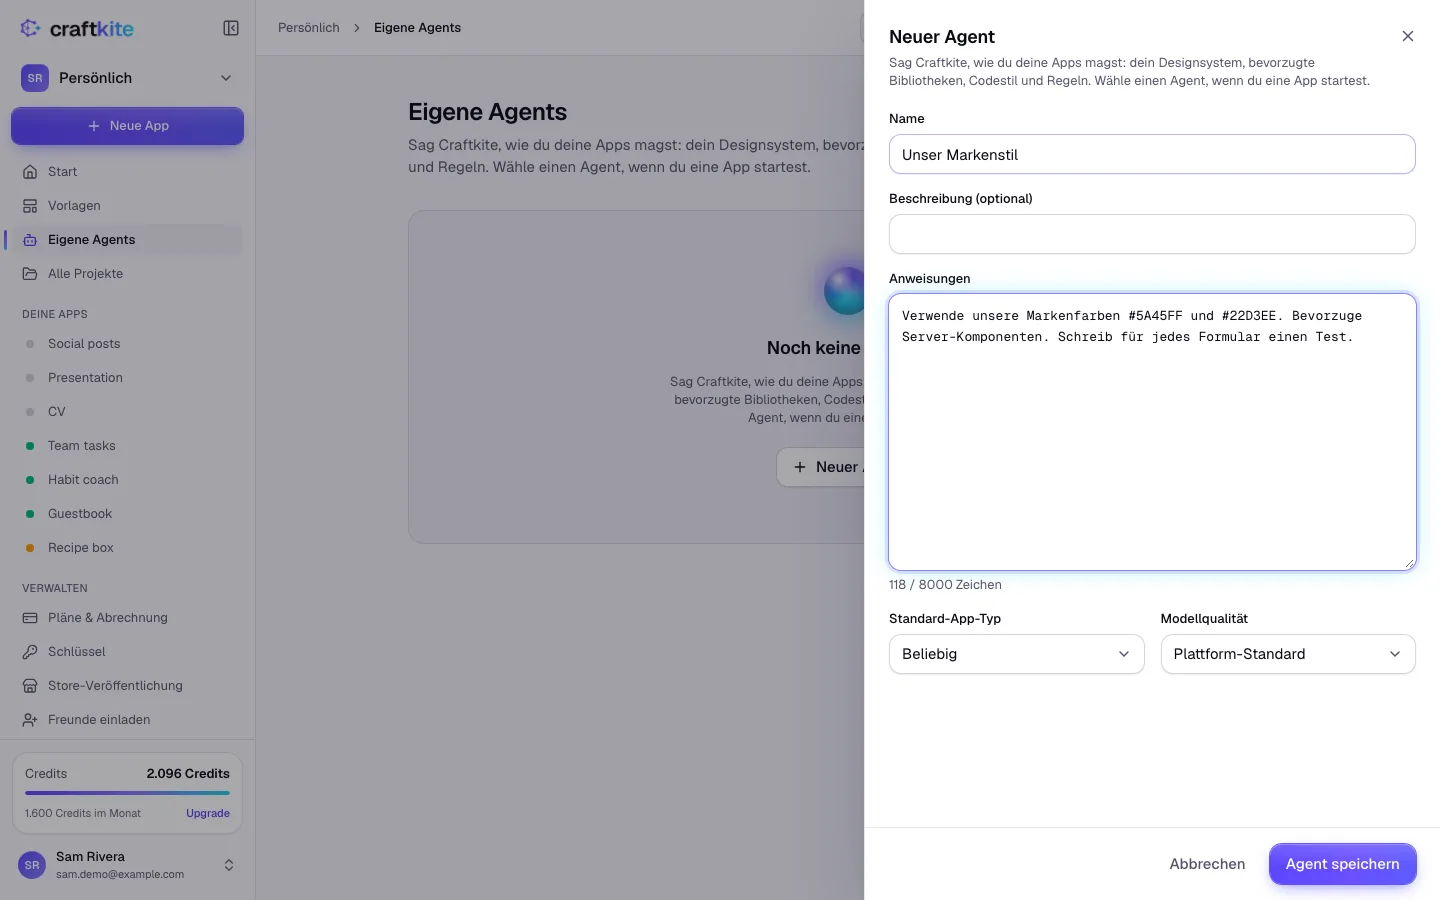This screenshot has width=1440, height=900.
Task: Open the Presentation app
Action: click(x=127, y=378)
